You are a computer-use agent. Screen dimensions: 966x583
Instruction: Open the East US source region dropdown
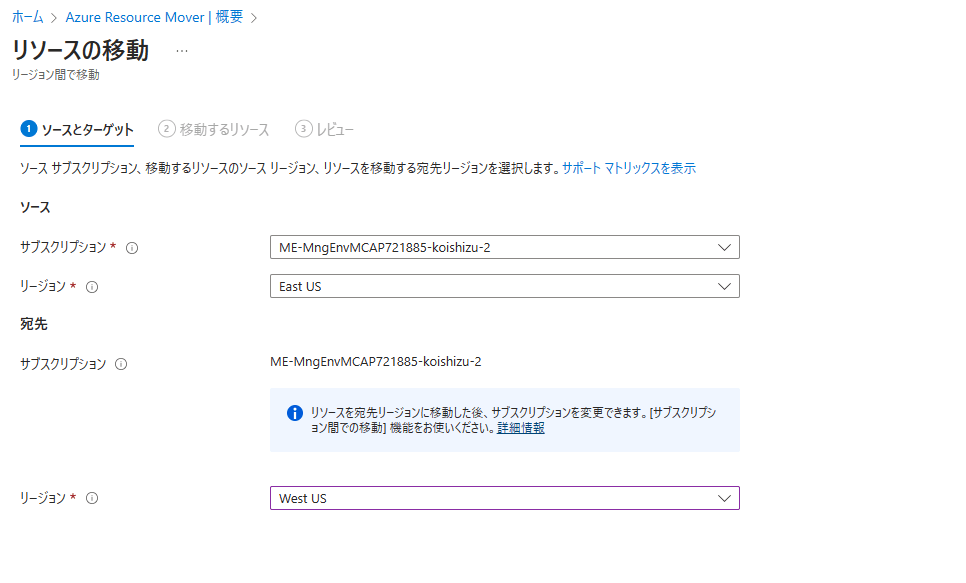(x=505, y=286)
